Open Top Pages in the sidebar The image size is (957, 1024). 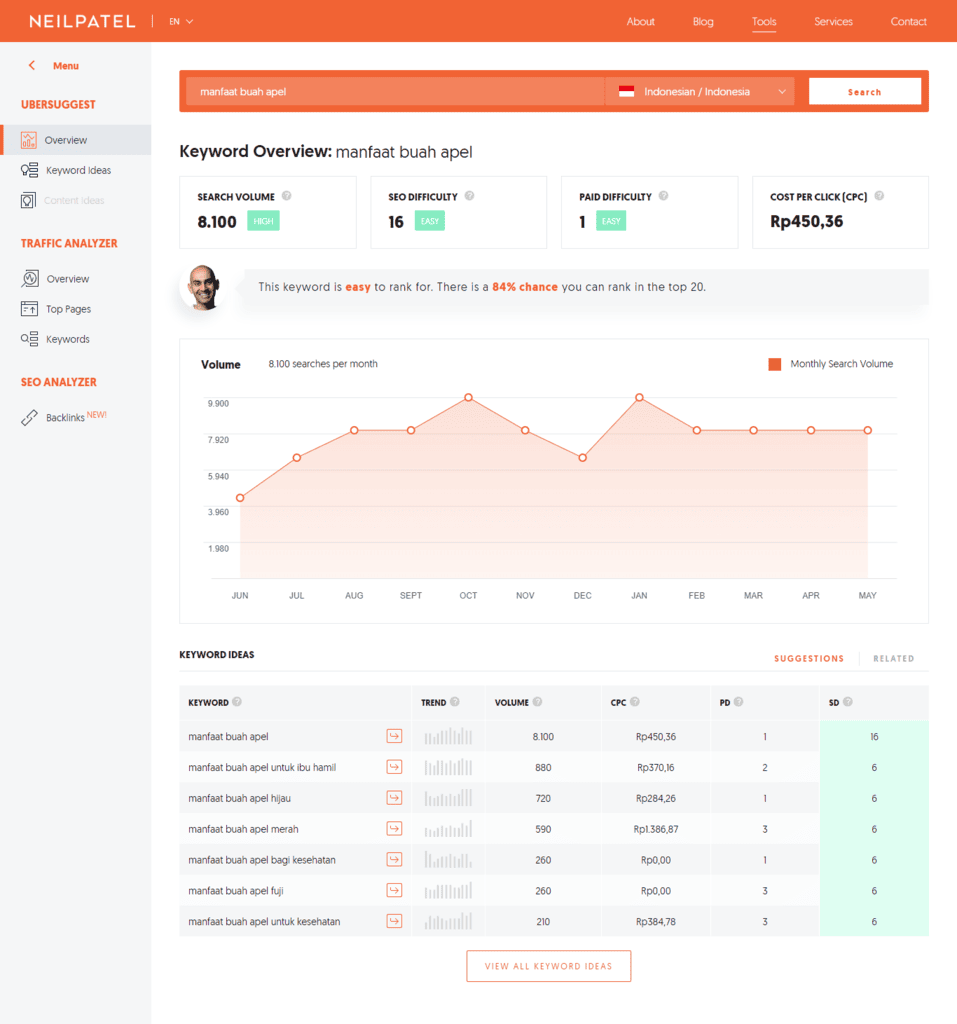pos(69,309)
